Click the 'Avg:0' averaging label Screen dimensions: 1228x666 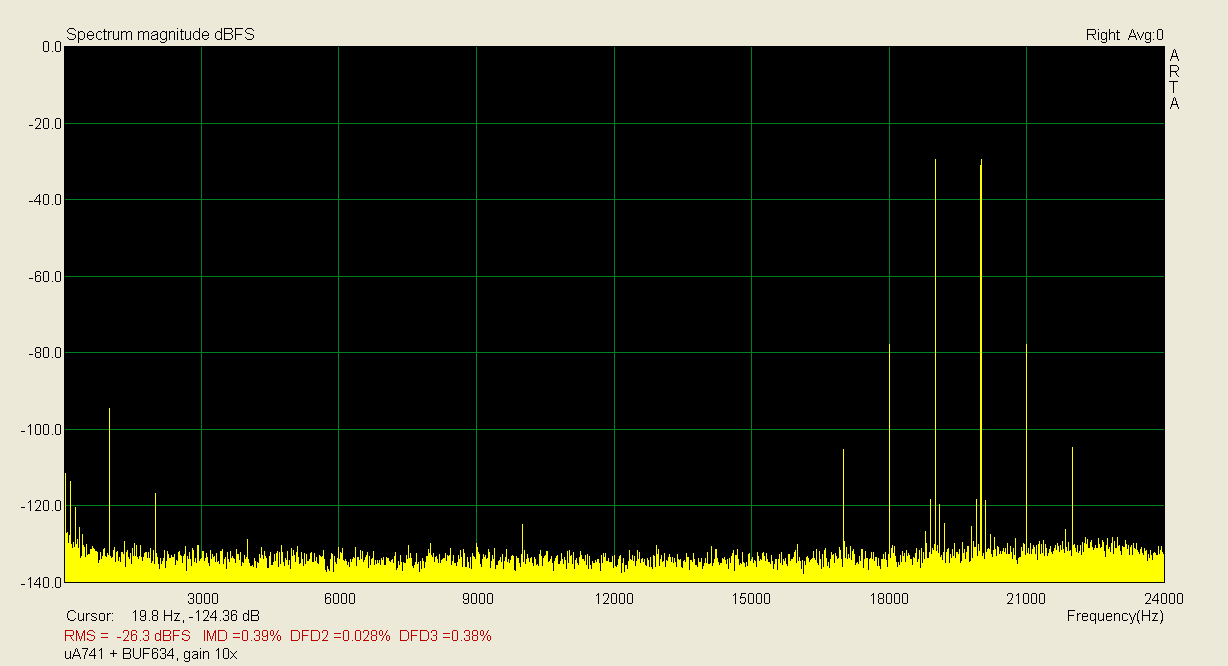(1146, 35)
